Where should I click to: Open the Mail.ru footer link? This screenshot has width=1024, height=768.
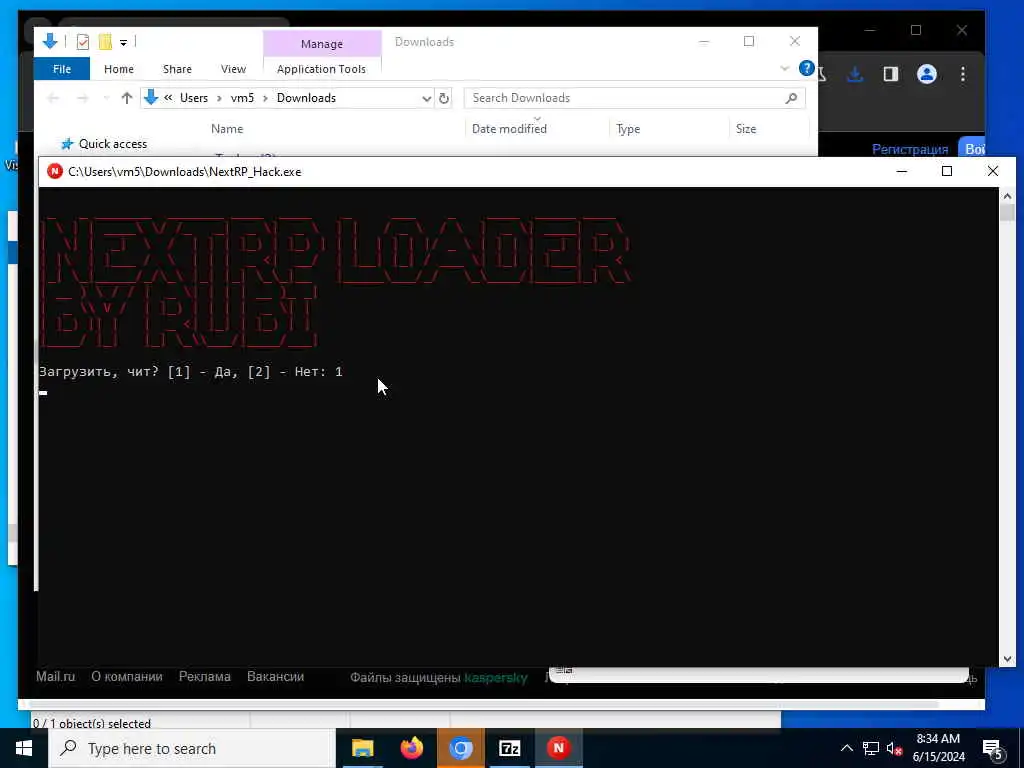56,677
